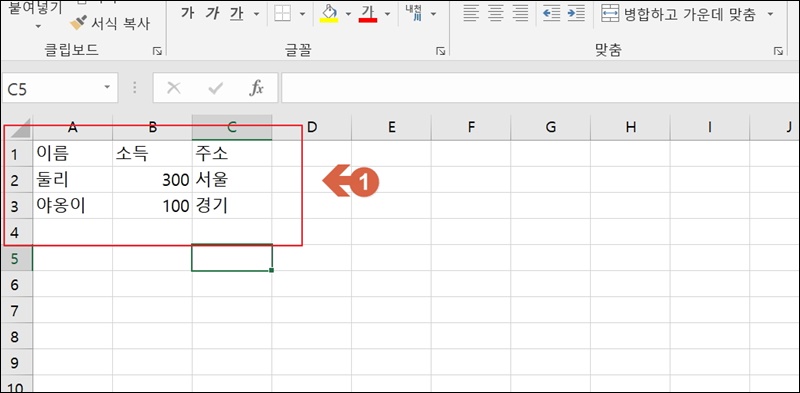This screenshot has height=393, width=800.
Task: Click the fill handle of cell C5
Action: 271,271
